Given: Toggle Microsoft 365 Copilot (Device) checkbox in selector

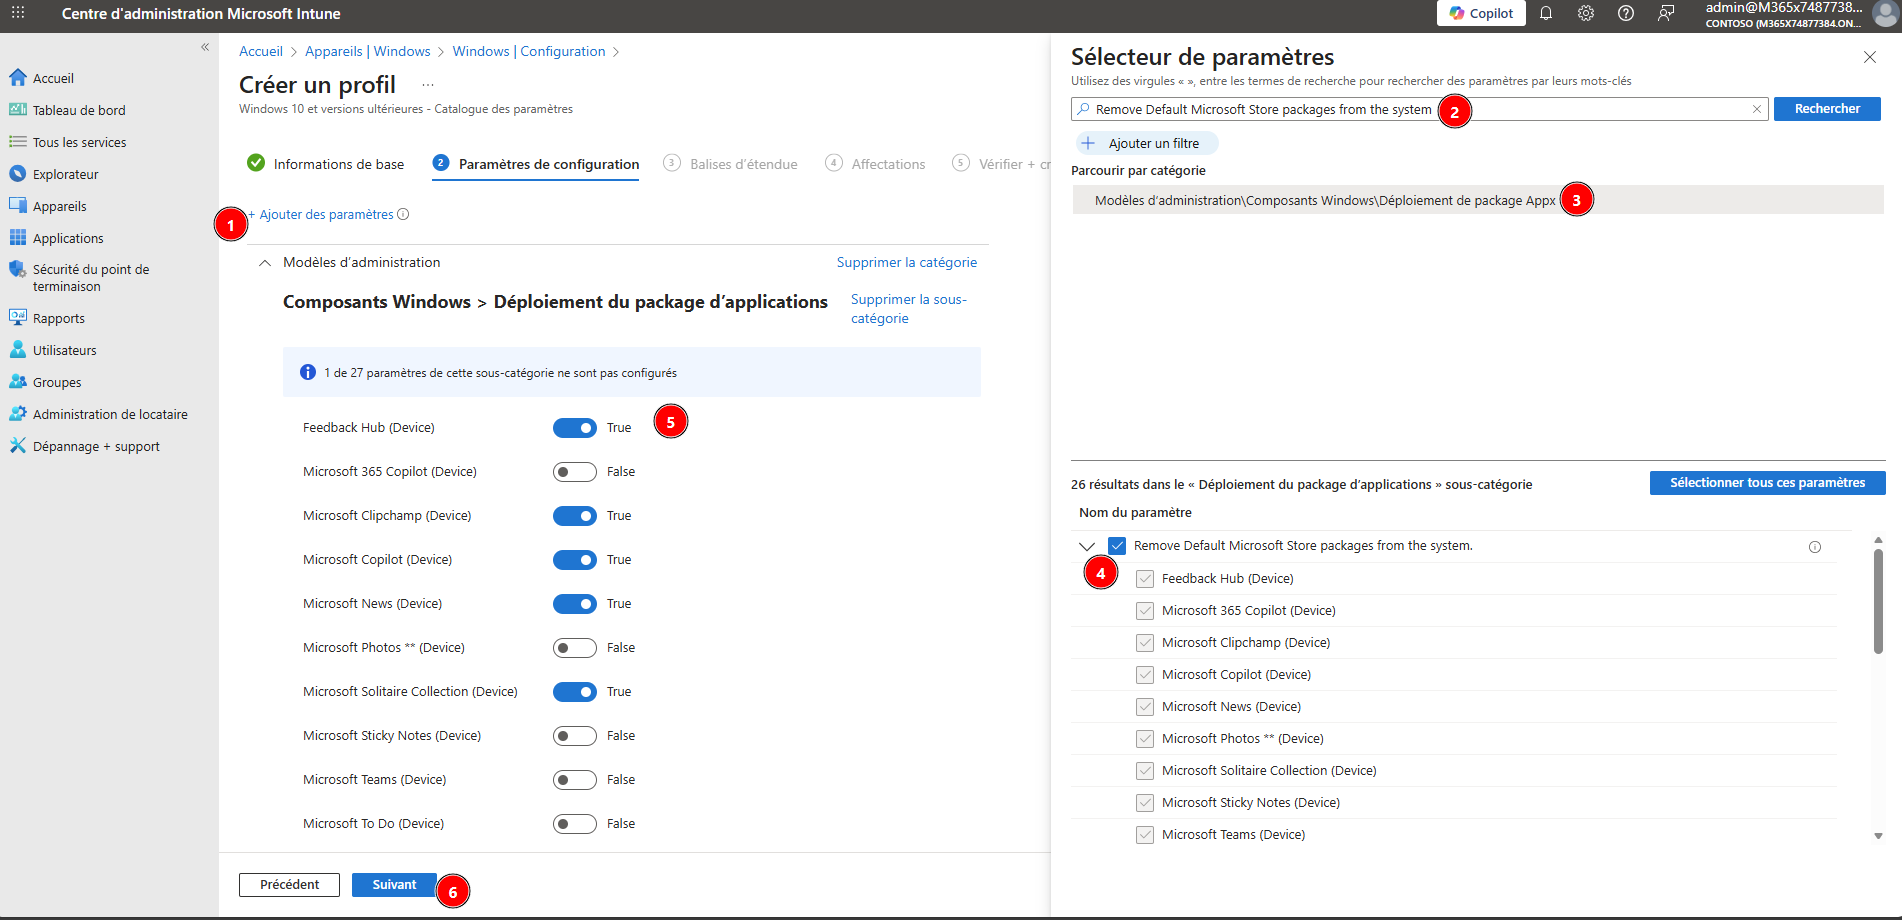Looking at the screenshot, I should point(1145,611).
